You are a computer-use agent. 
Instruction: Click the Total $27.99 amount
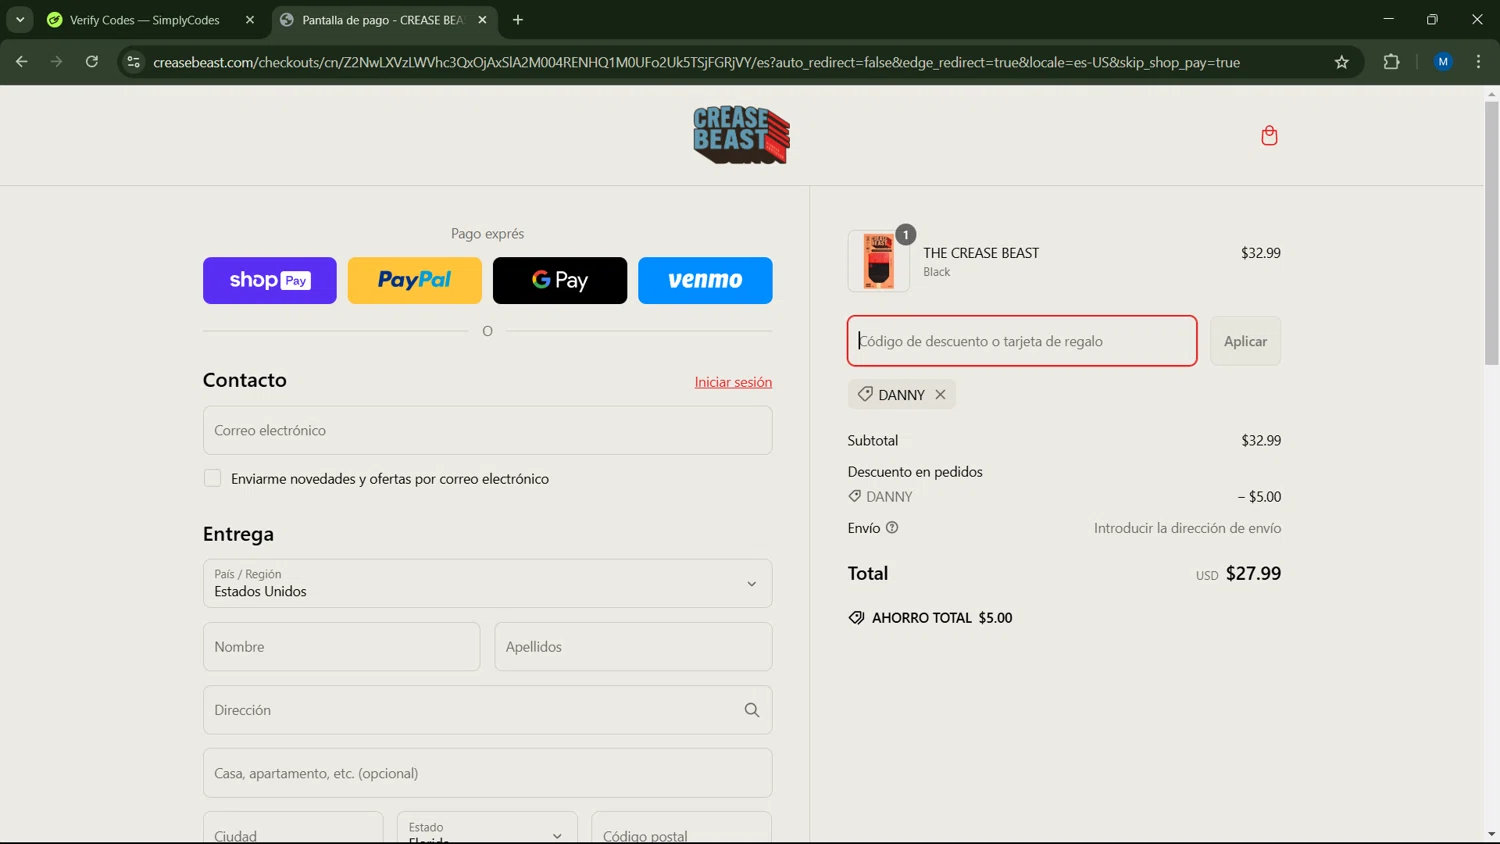click(x=1253, y=573)
